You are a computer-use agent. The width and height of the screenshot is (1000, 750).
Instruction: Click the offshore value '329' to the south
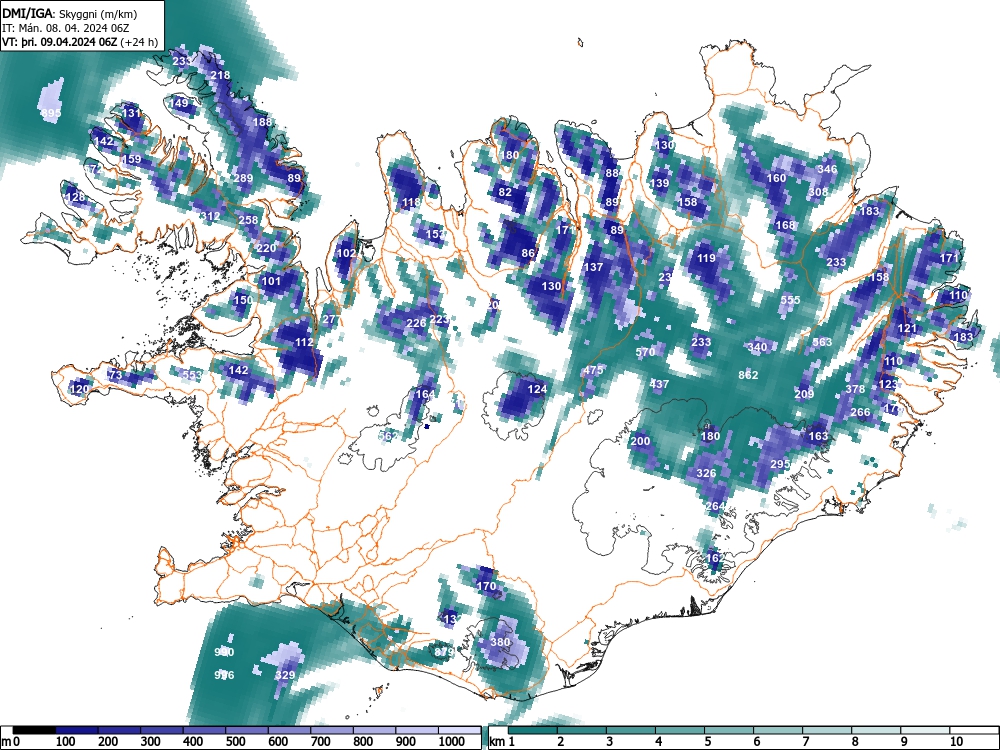click(285, 675)
